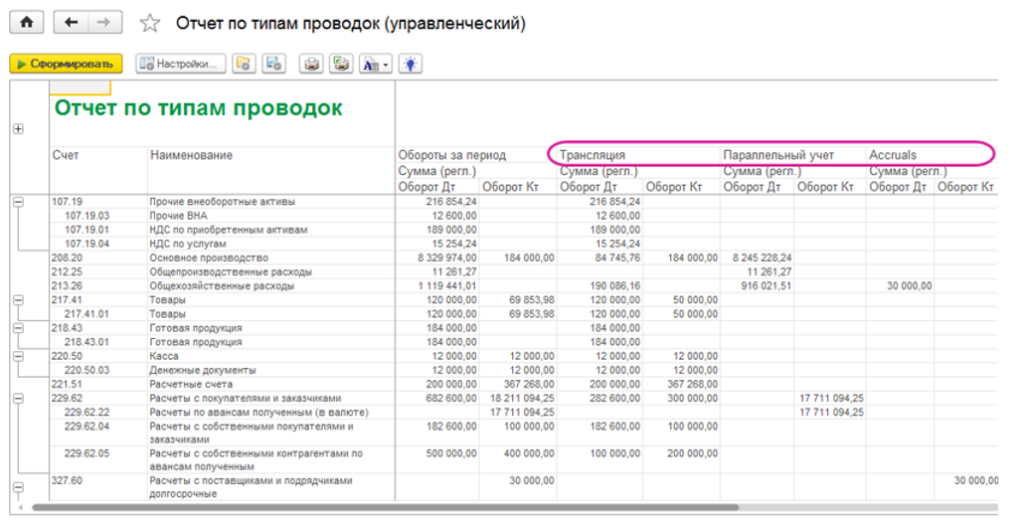Click the diskette icon to save settings
The width and height of the screenshot is (1024, 527).
pos(273,64)
